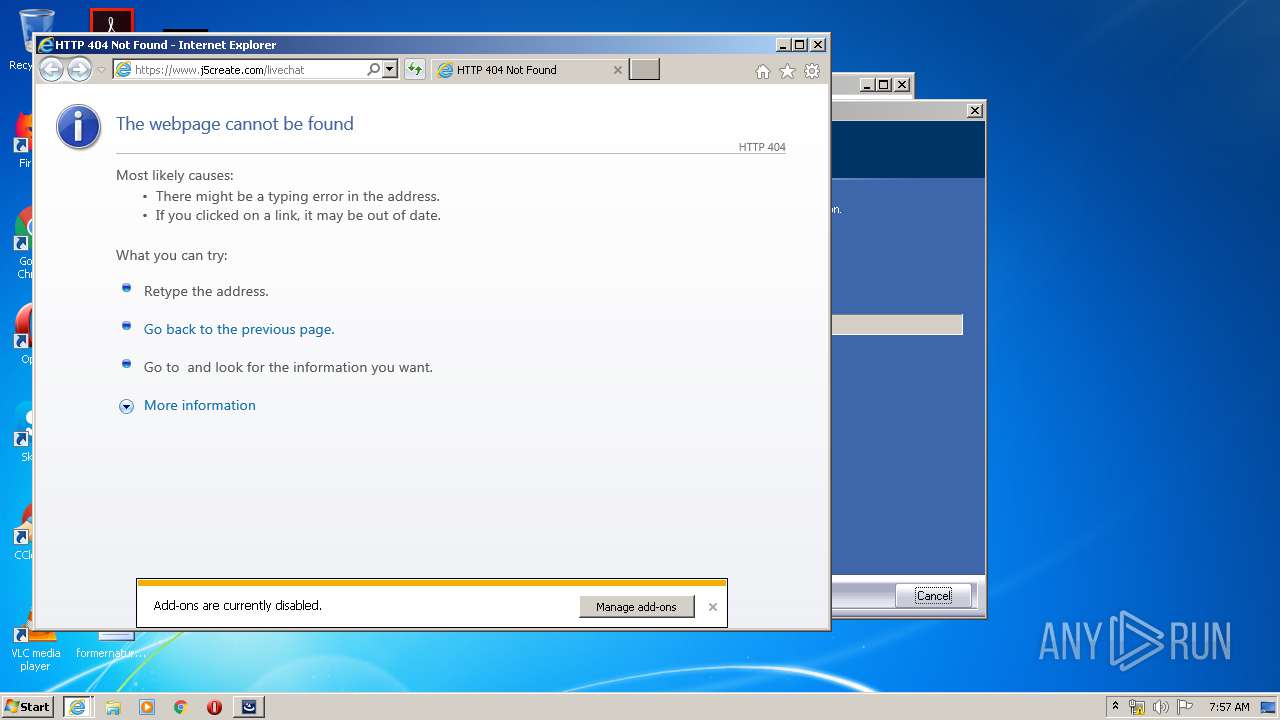1280x720 pixels.
Task: Click the progress bar in background dialog
Action: pyautogui.click(x=897, y=325)
